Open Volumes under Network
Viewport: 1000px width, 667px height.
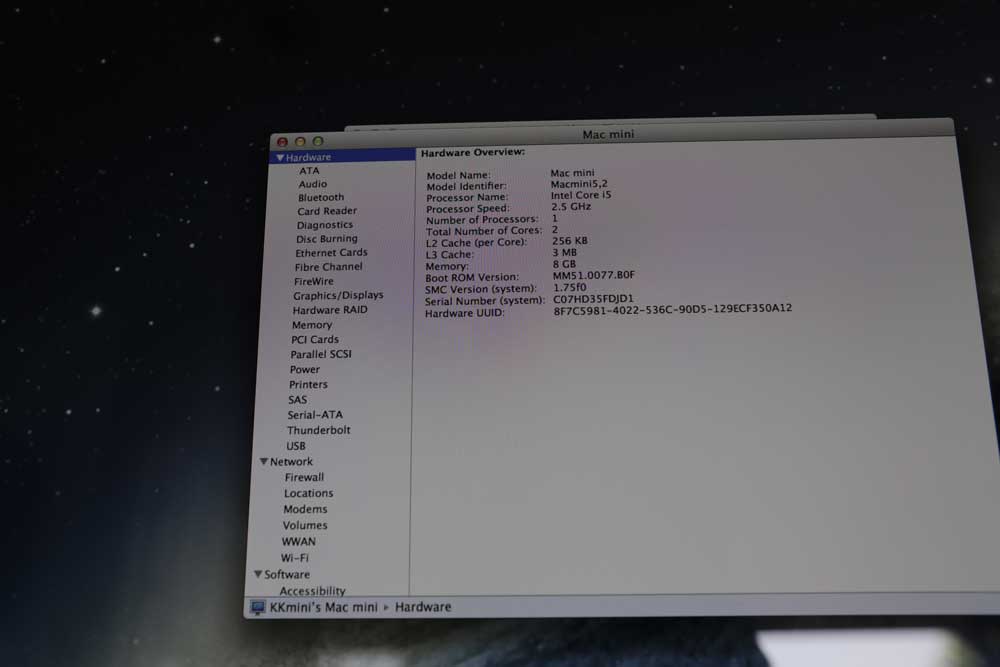(305, 525)
